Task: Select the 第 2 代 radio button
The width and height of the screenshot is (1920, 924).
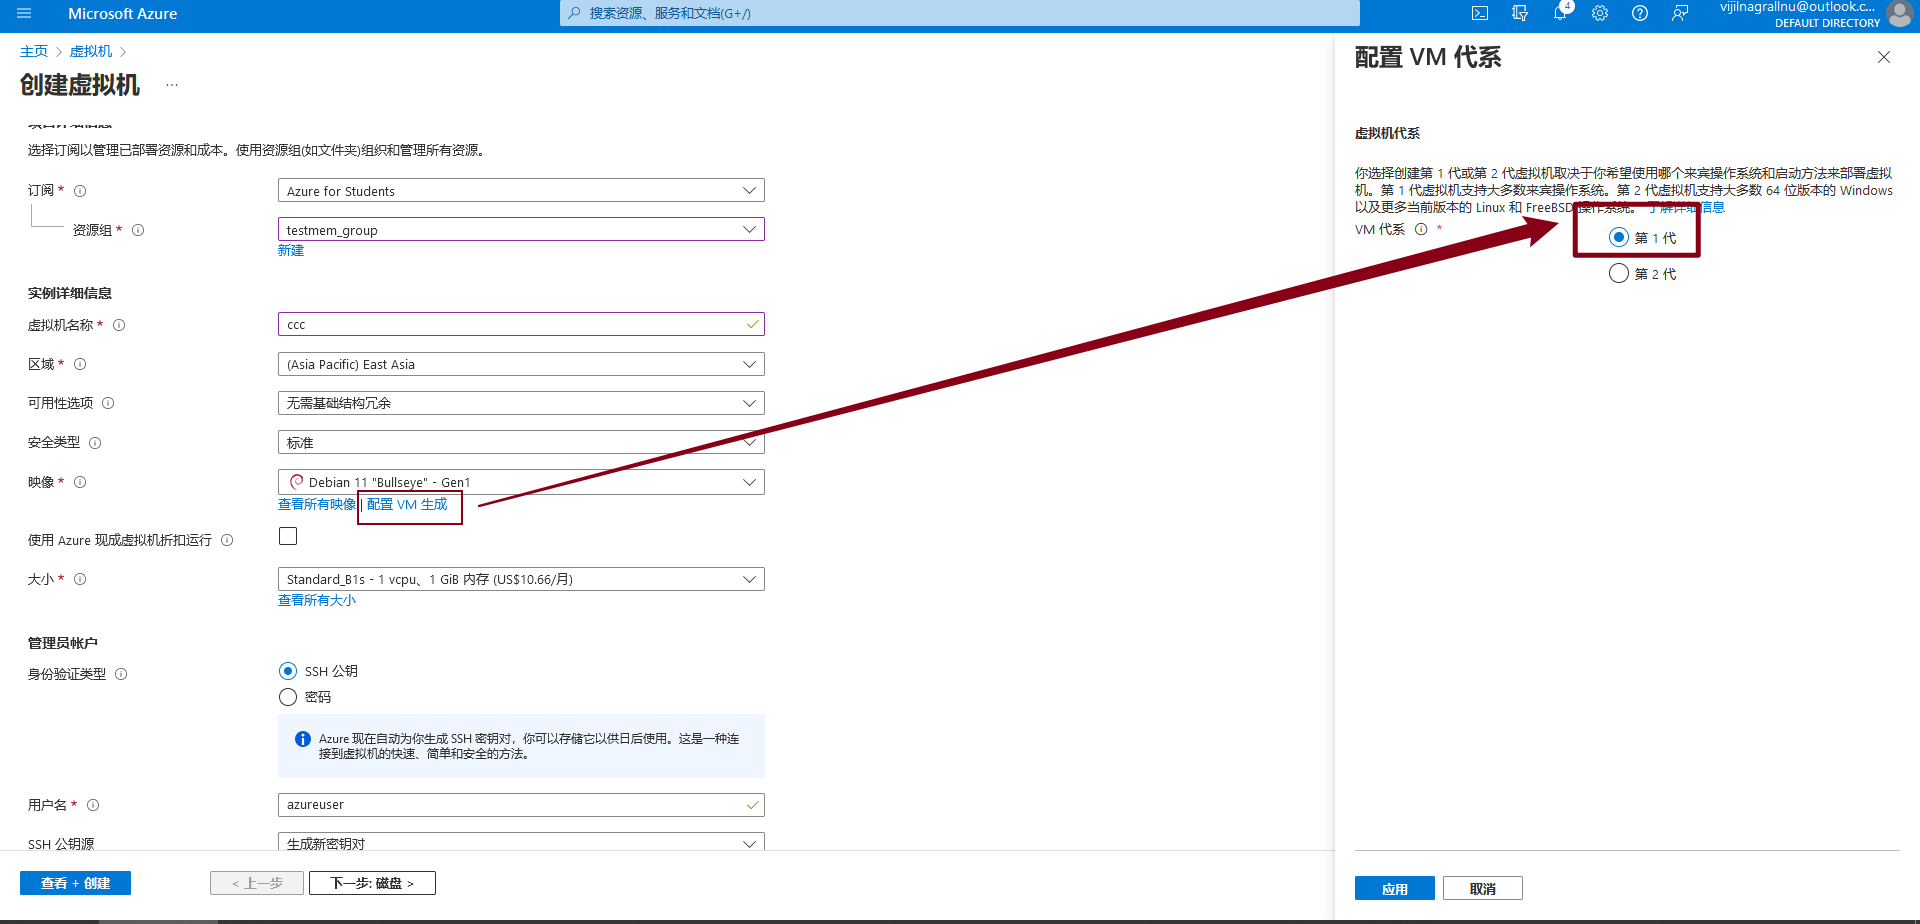Action: click(x=1619, y=274)
